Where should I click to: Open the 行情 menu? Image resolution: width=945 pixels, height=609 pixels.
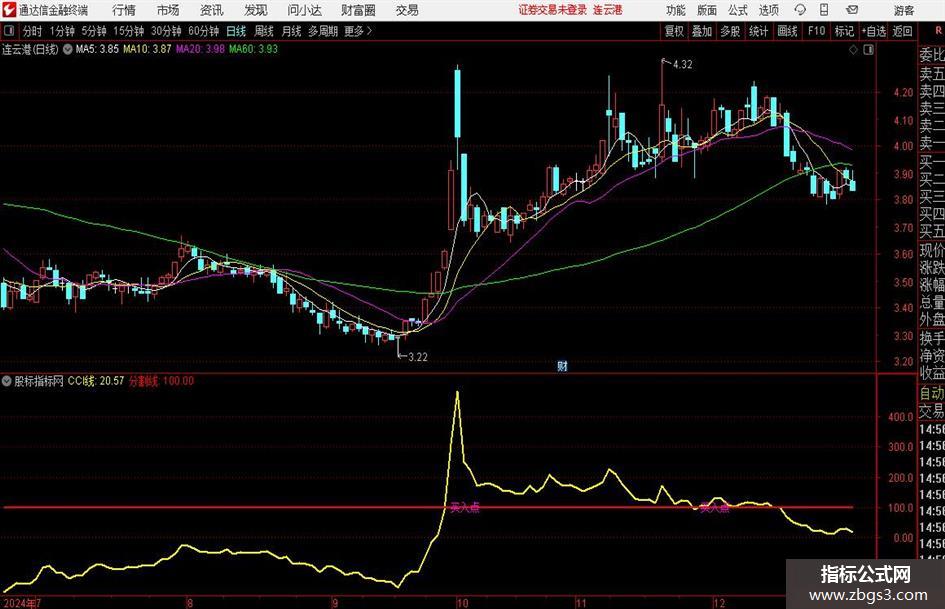[x=124, y=10]
